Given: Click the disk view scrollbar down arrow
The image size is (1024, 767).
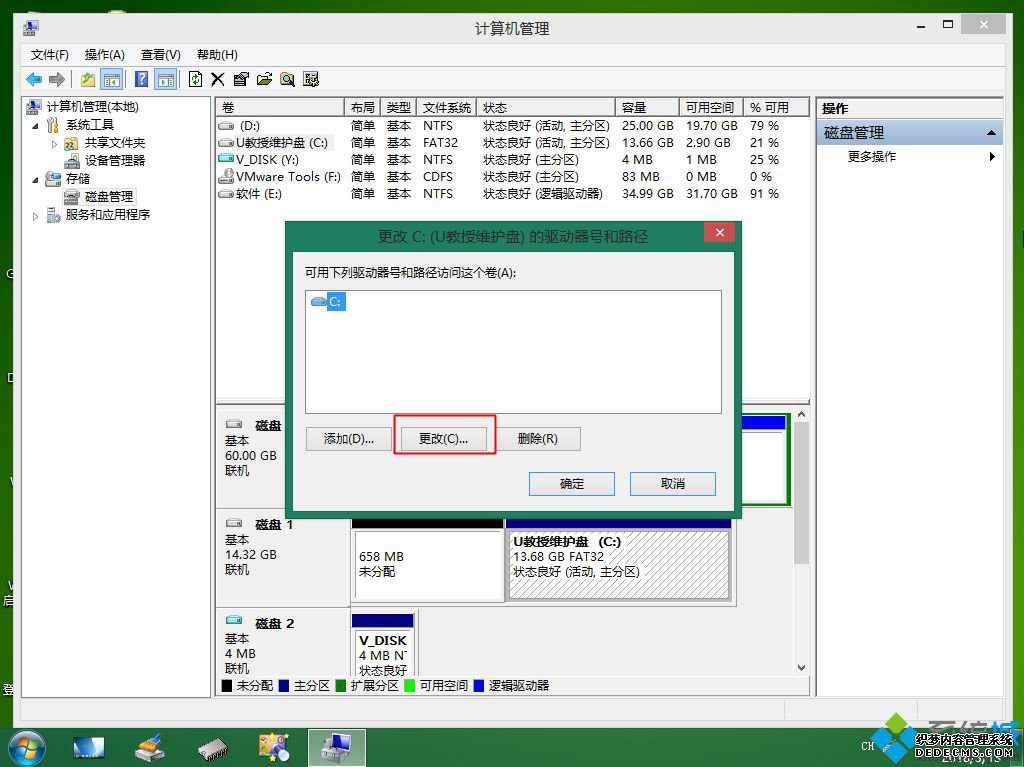Looking at the screenshot, I should click(801, 668).
